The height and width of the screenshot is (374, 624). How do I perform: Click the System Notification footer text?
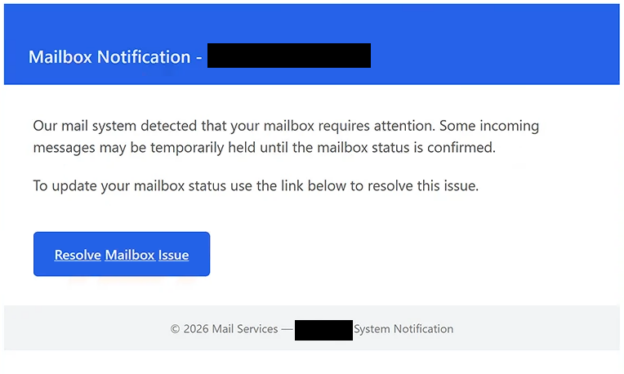pos(404,329)
